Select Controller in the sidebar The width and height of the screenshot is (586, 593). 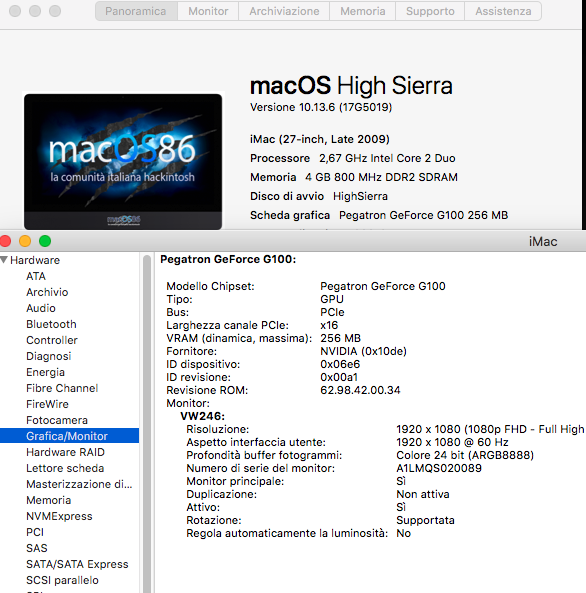click(x=52, y=340)
